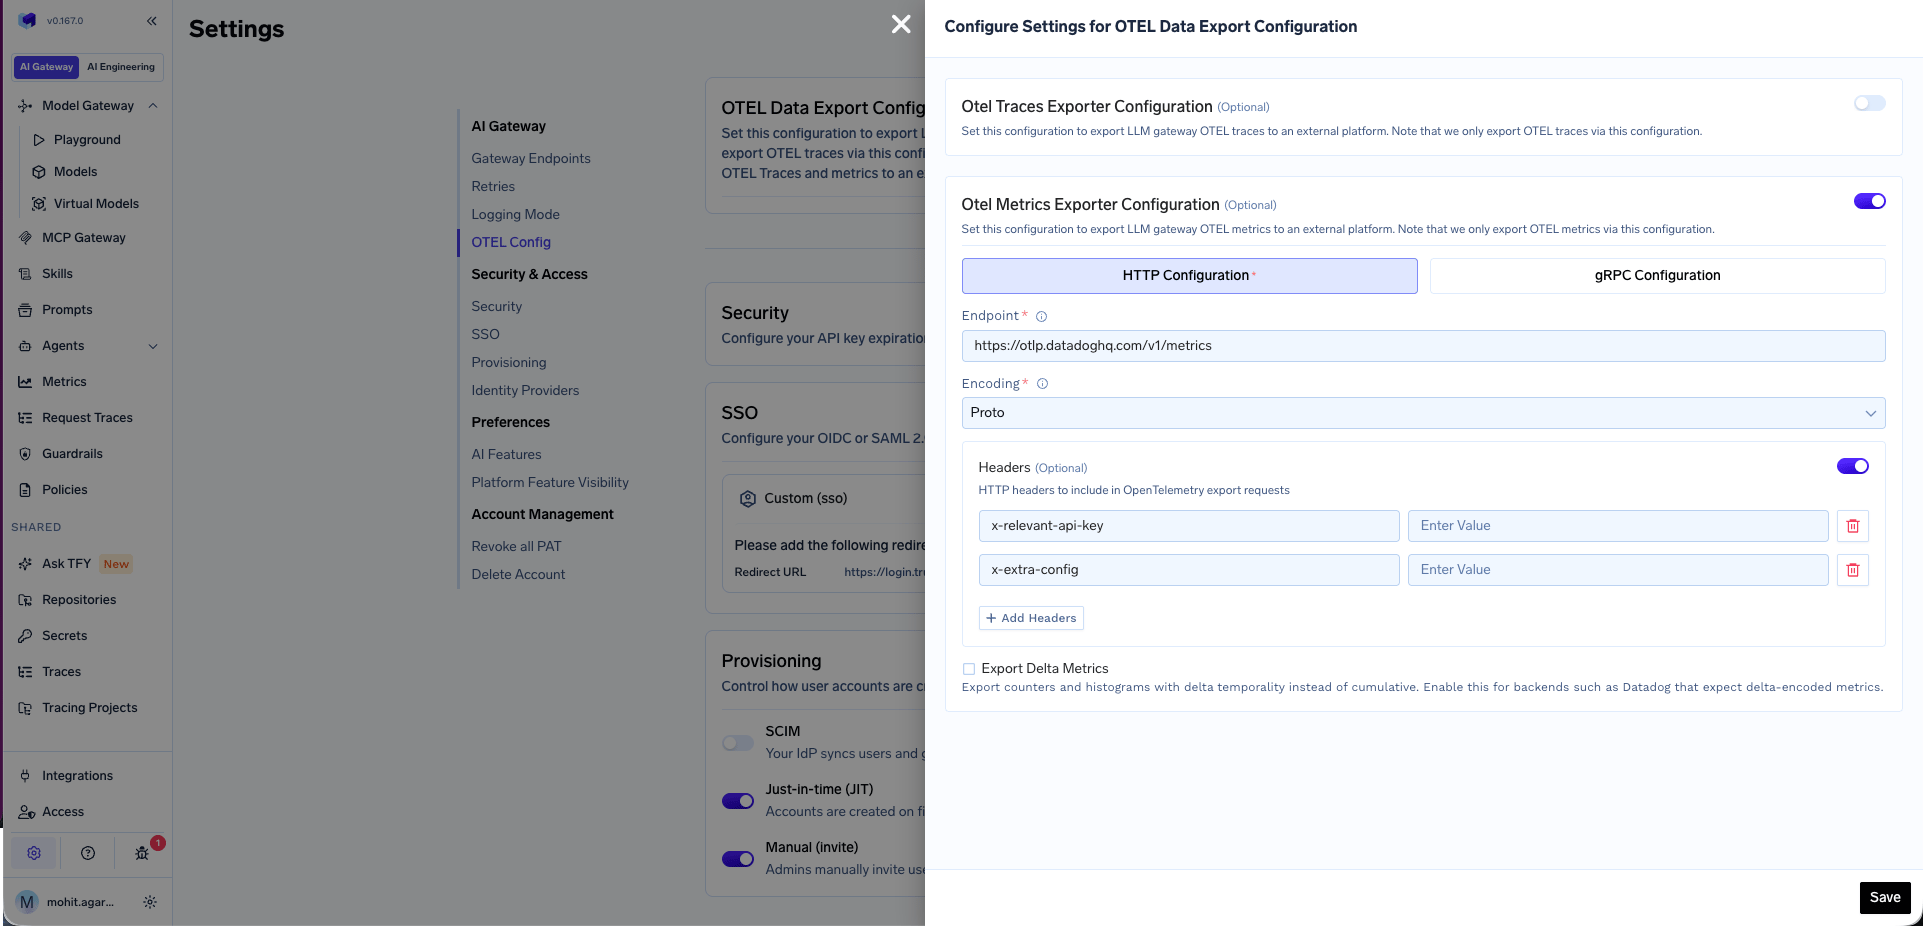Click the Integrations plug icon
Image resolution: width=1923 pixels, height=926 pixels.
click(x=25, y=776)
